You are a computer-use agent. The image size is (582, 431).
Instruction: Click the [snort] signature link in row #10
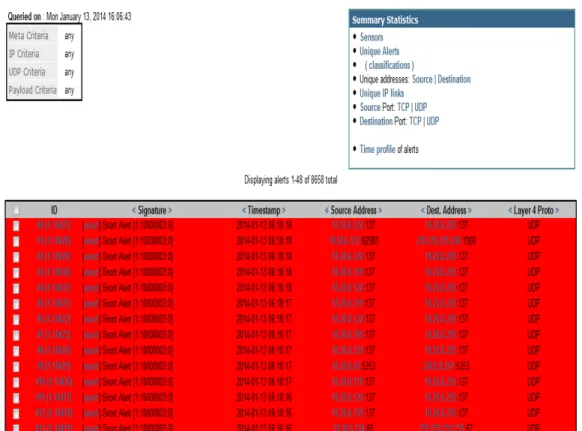(x=91, y=382)
